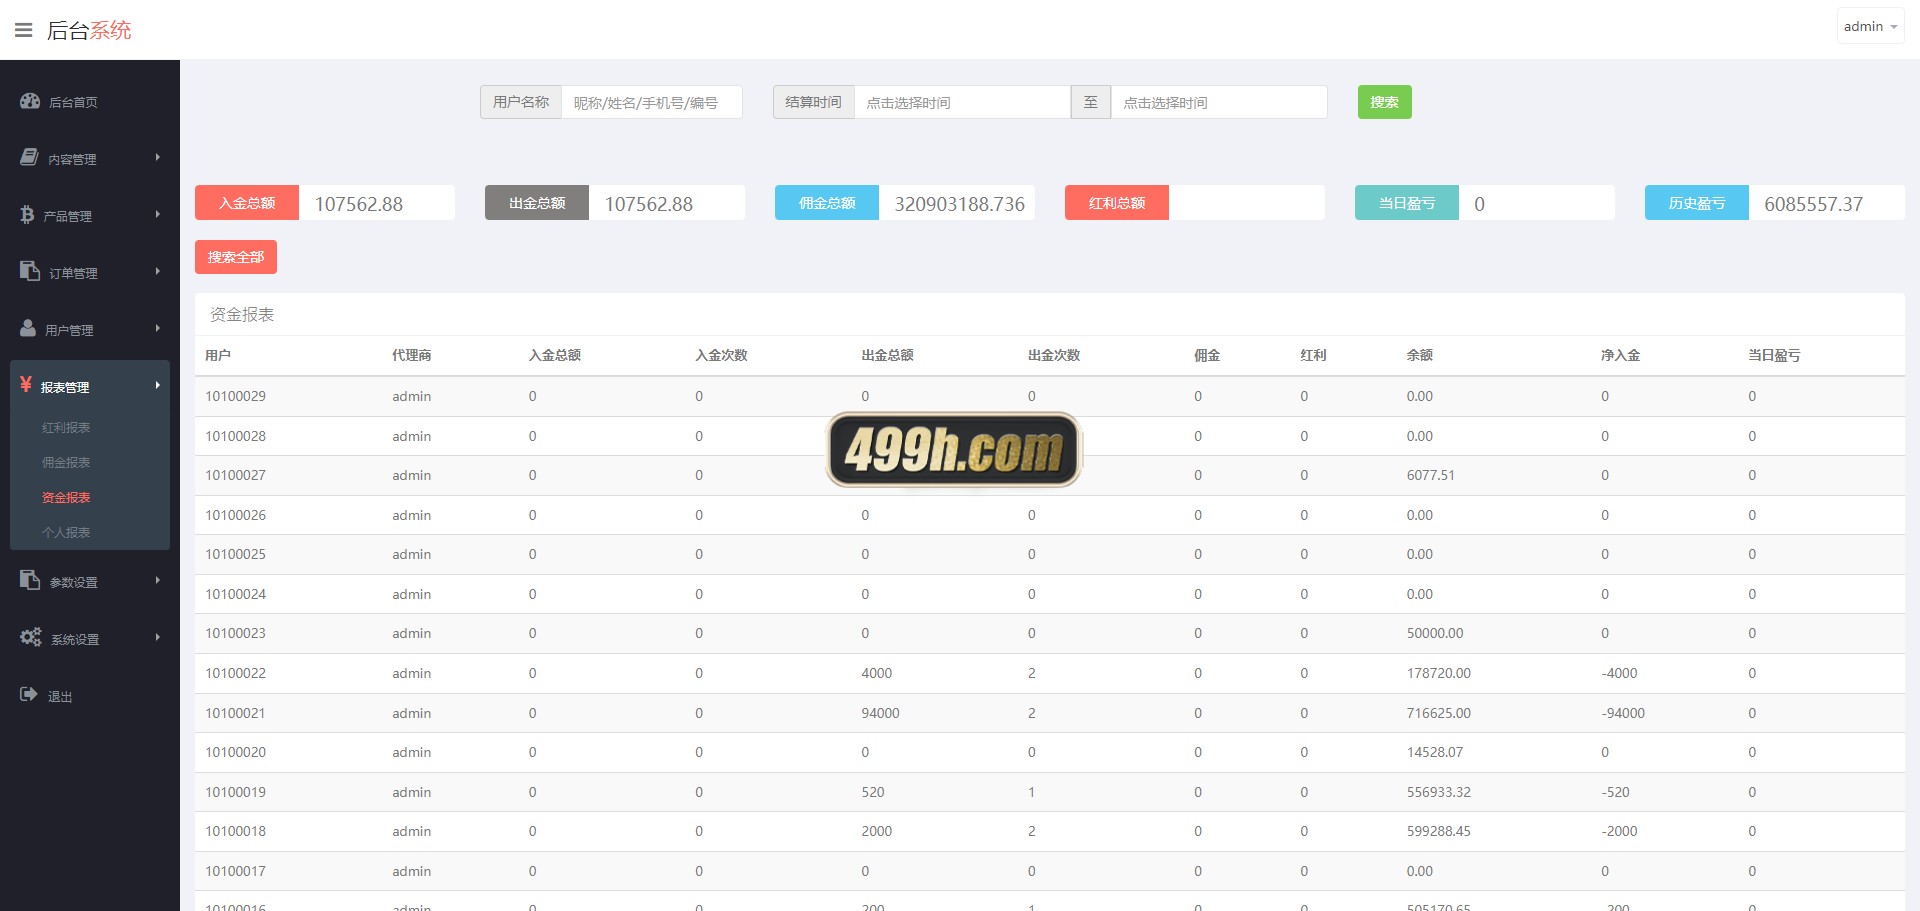
Task: Click the -520 net deposit cell
Action: click(1615, 792)
